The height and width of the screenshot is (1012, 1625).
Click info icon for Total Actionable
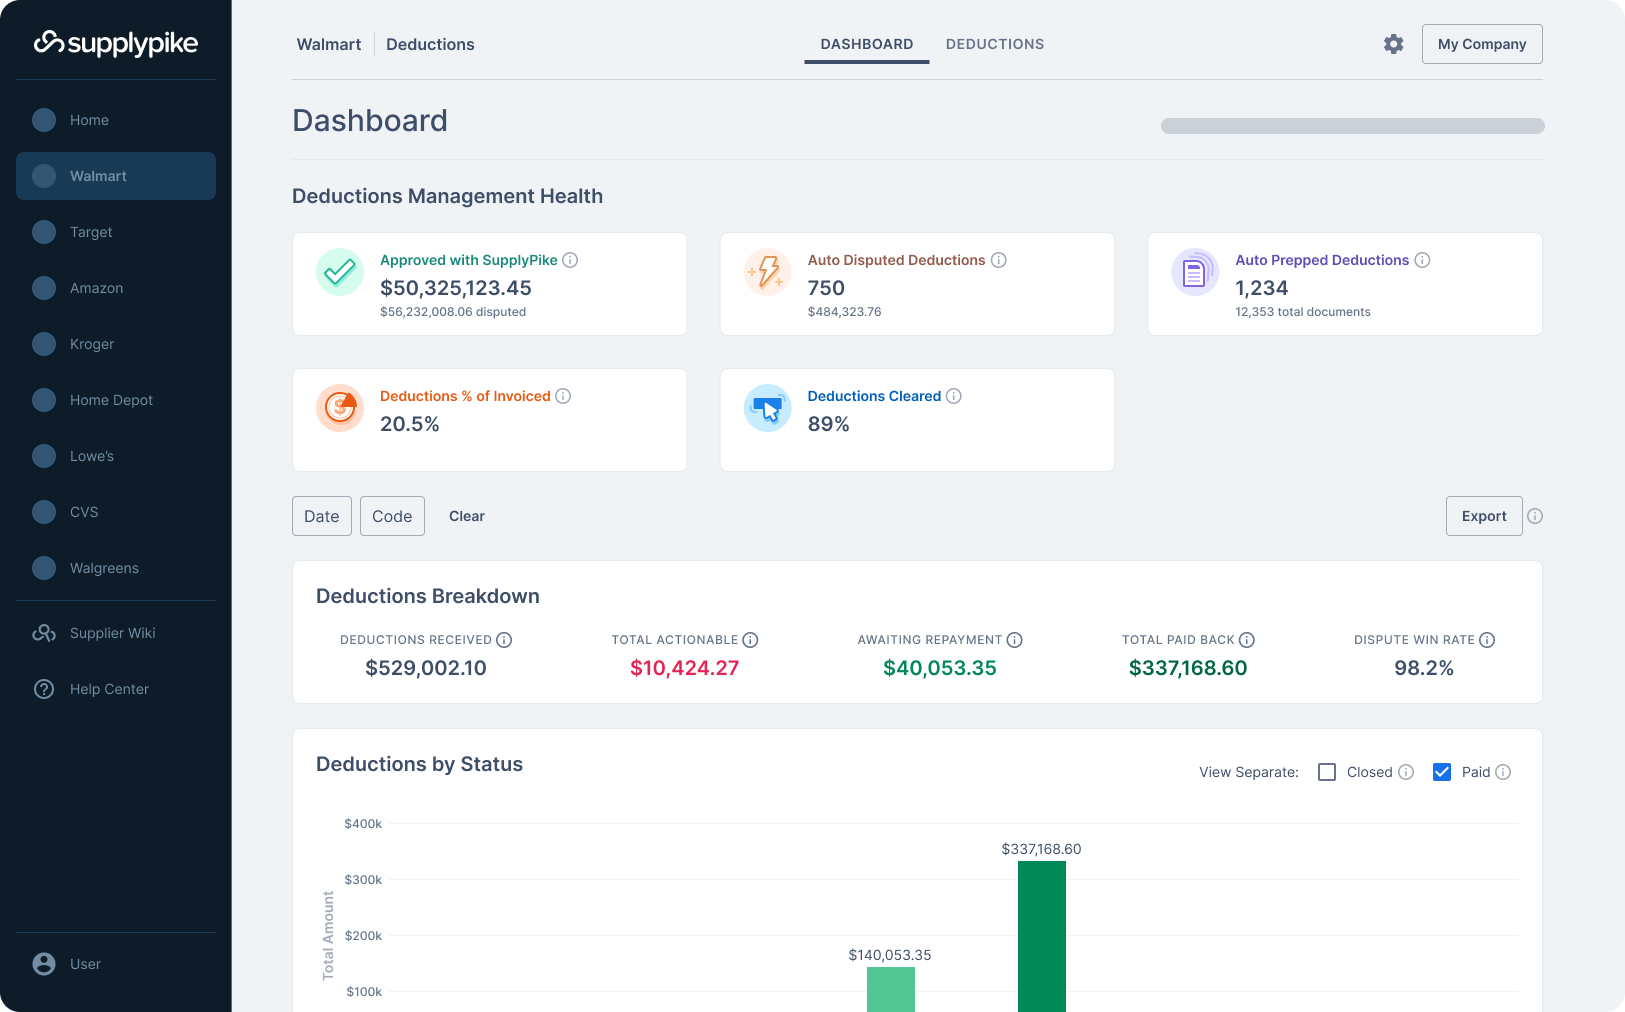click(x=750, y=640)
